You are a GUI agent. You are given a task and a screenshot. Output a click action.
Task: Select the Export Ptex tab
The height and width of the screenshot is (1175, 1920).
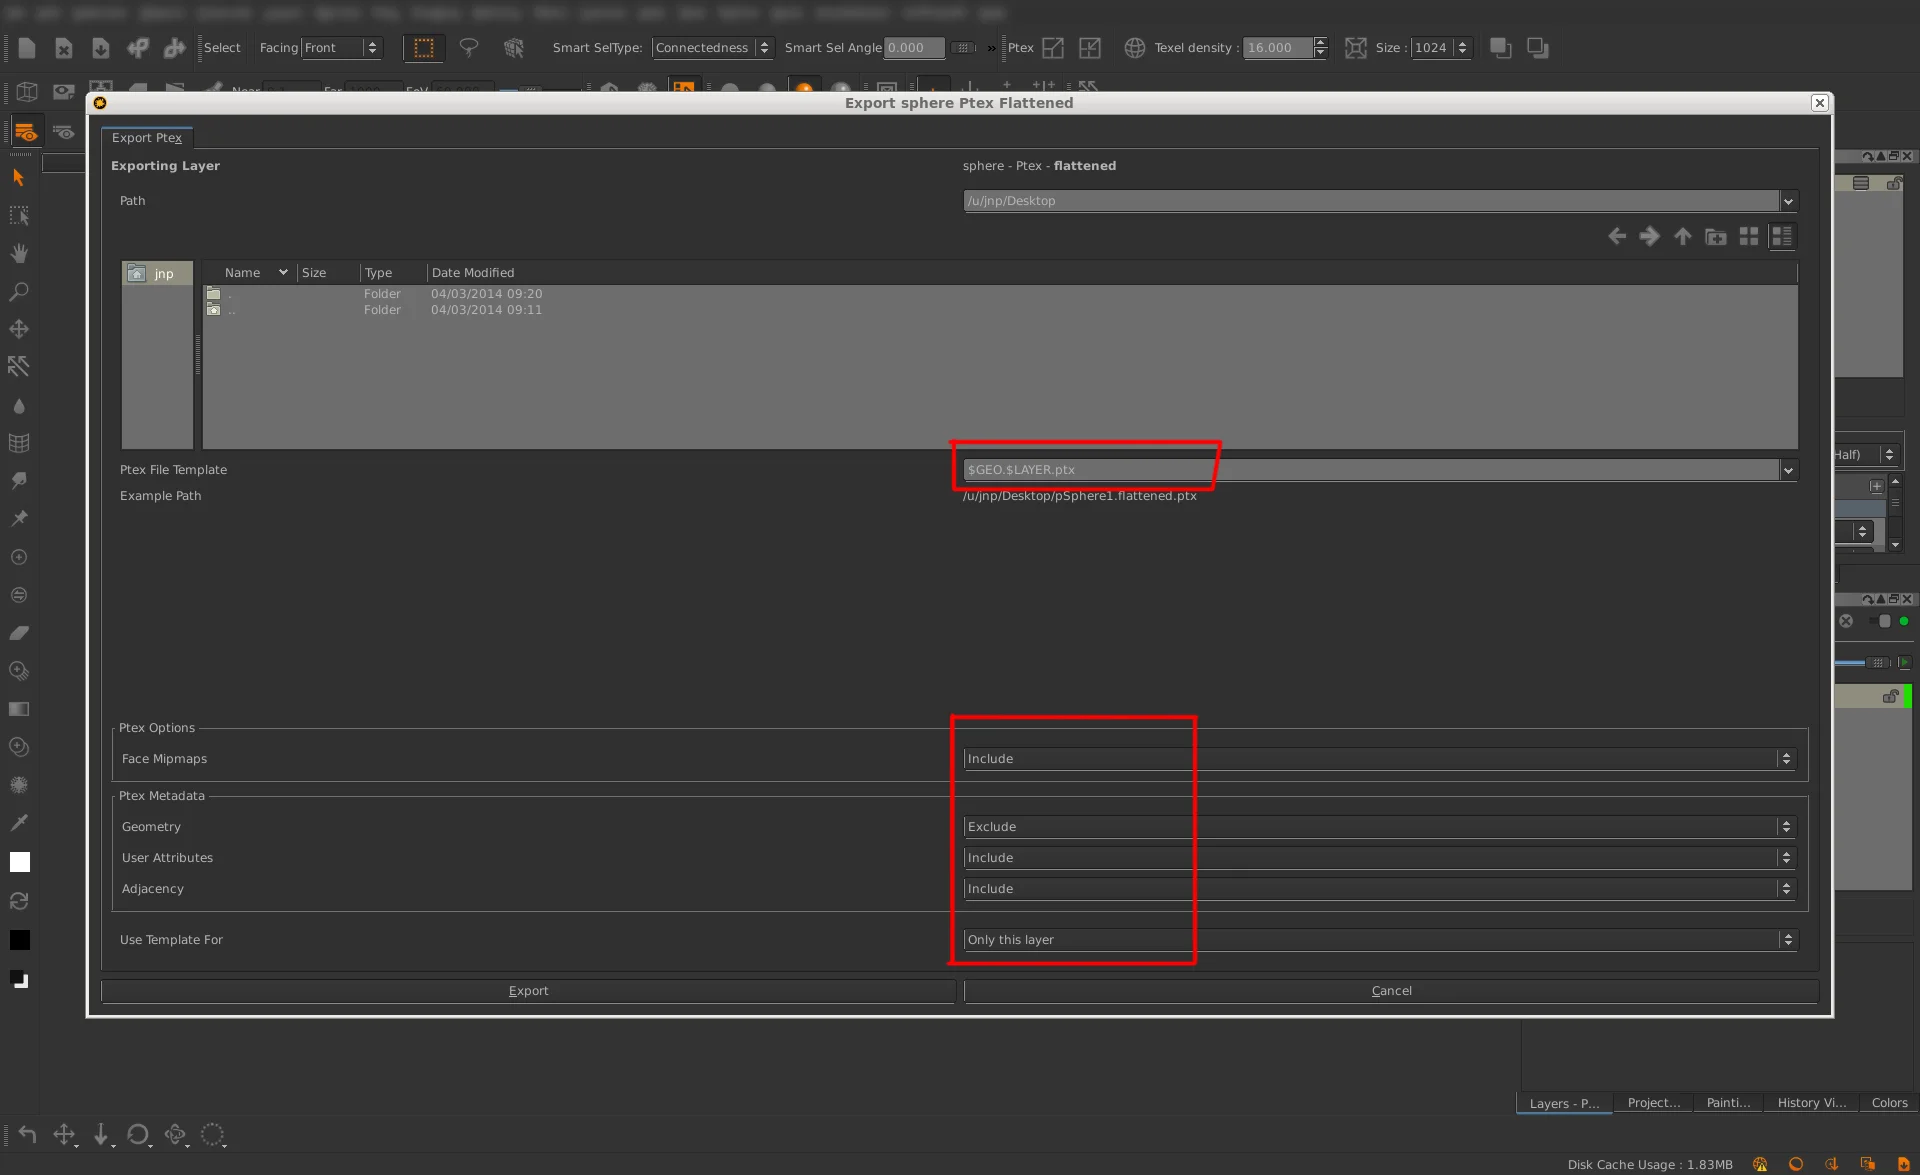147,138
